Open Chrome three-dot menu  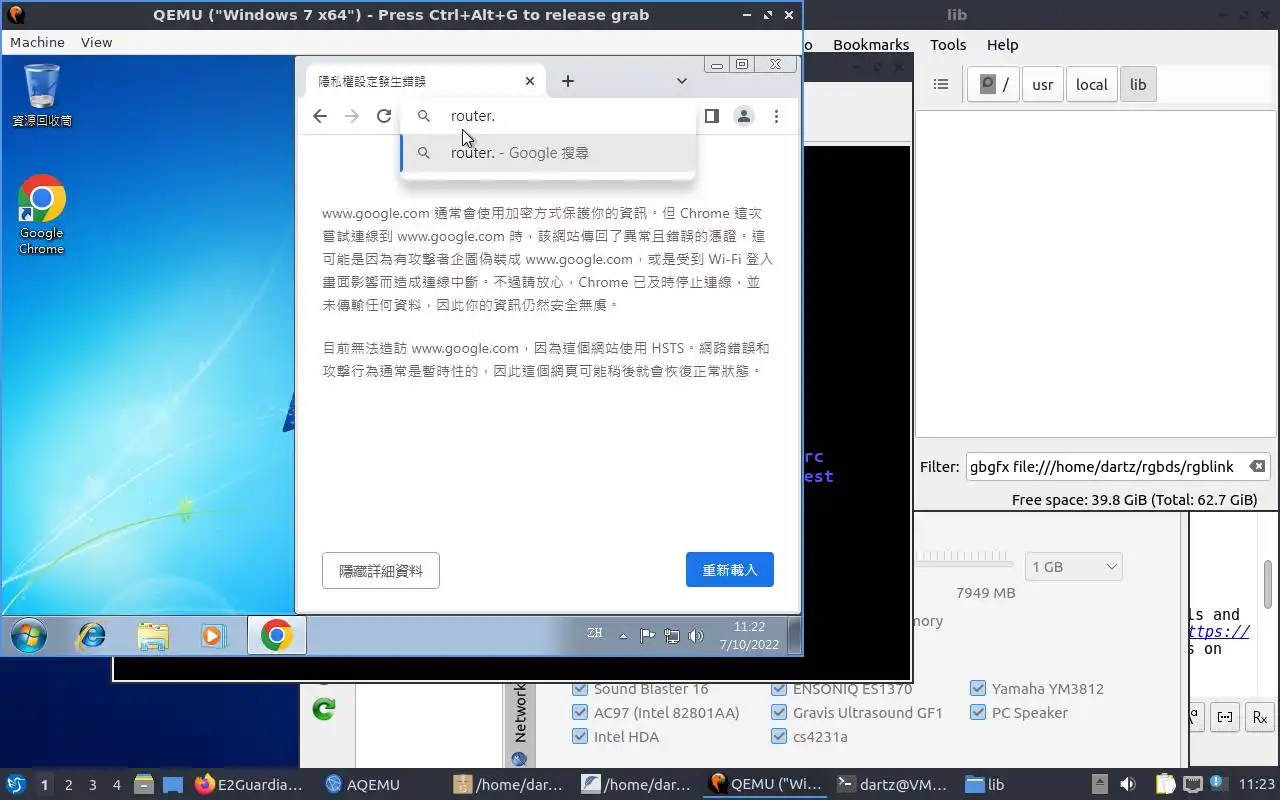(776, 116)
